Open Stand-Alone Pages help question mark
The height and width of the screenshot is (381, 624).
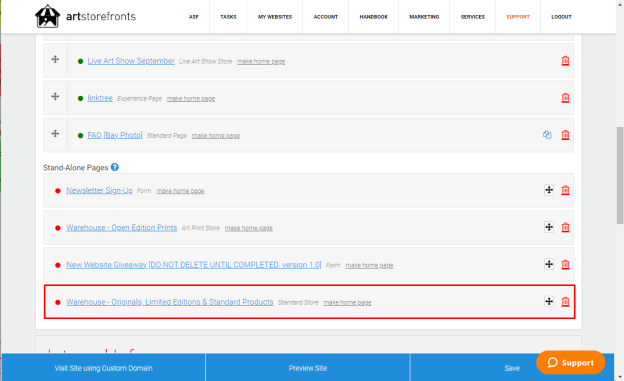115,167
